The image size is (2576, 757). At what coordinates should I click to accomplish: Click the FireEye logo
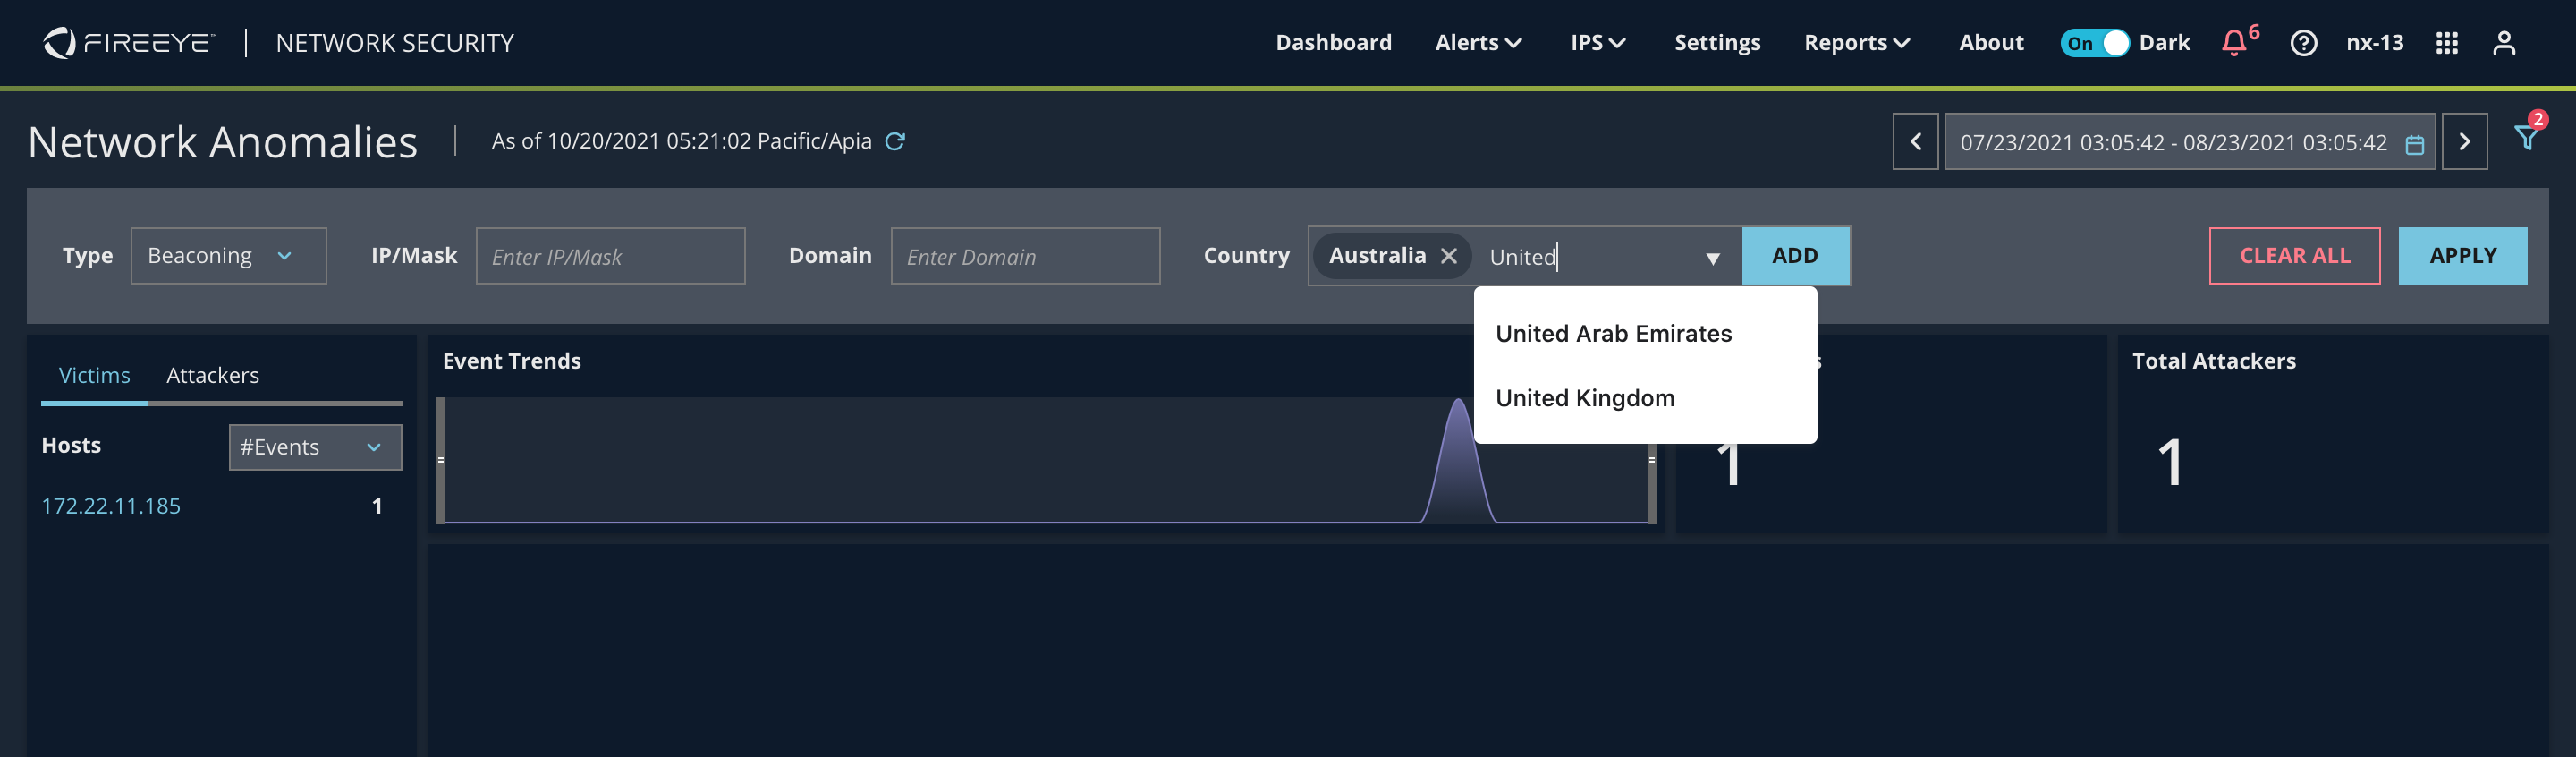click(x=129, y=43)
